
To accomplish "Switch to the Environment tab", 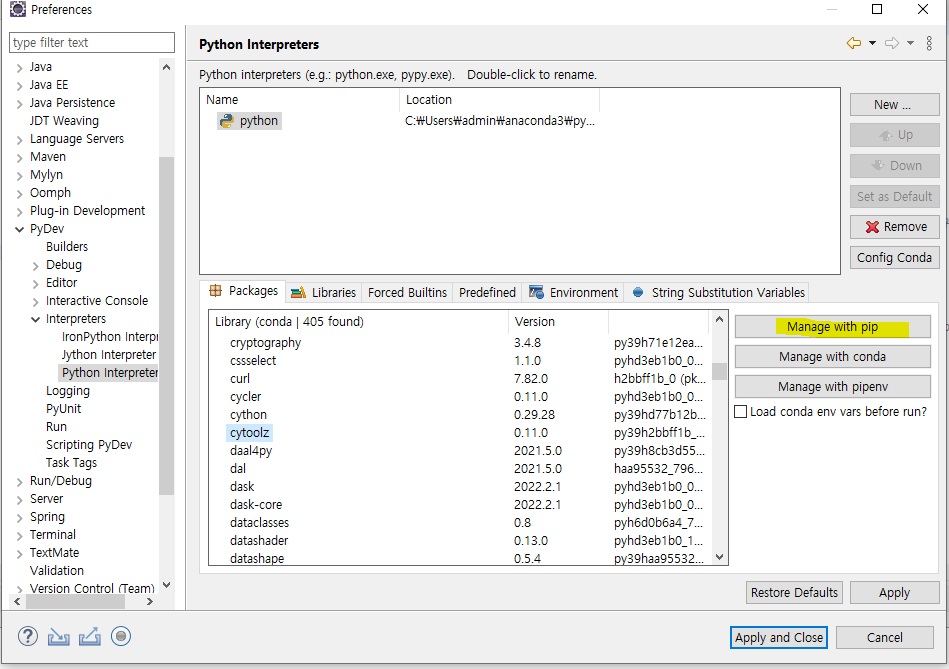I will pyautogui.click(x=573, y=292).
